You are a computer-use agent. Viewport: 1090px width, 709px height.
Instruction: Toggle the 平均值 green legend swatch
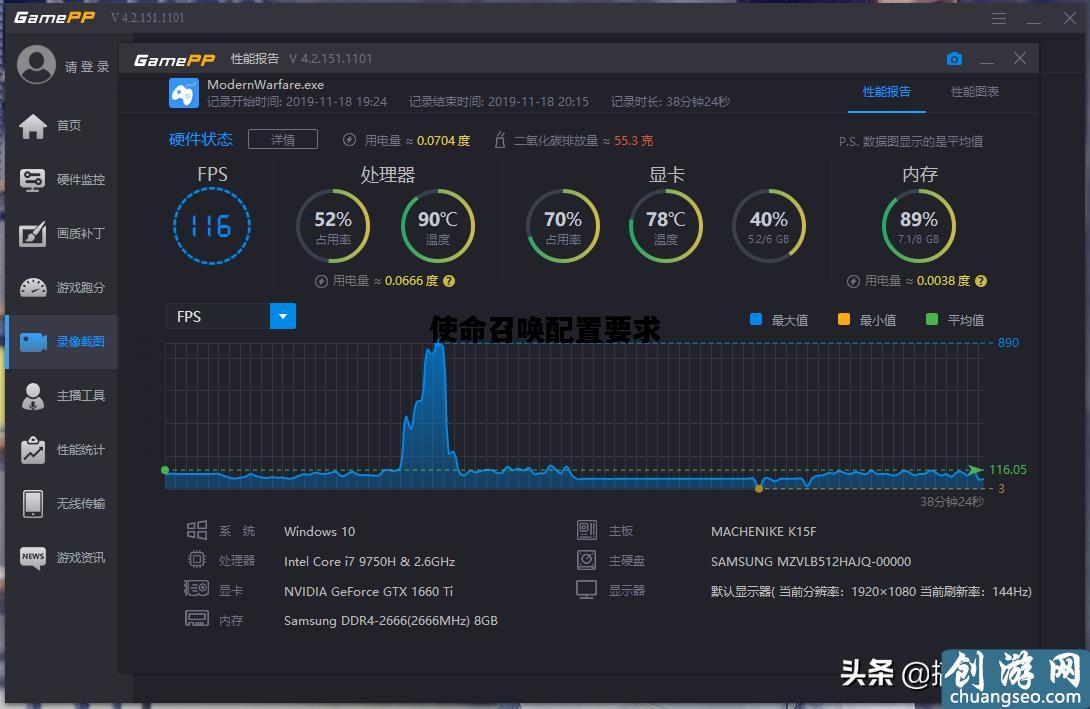[932, 320]
